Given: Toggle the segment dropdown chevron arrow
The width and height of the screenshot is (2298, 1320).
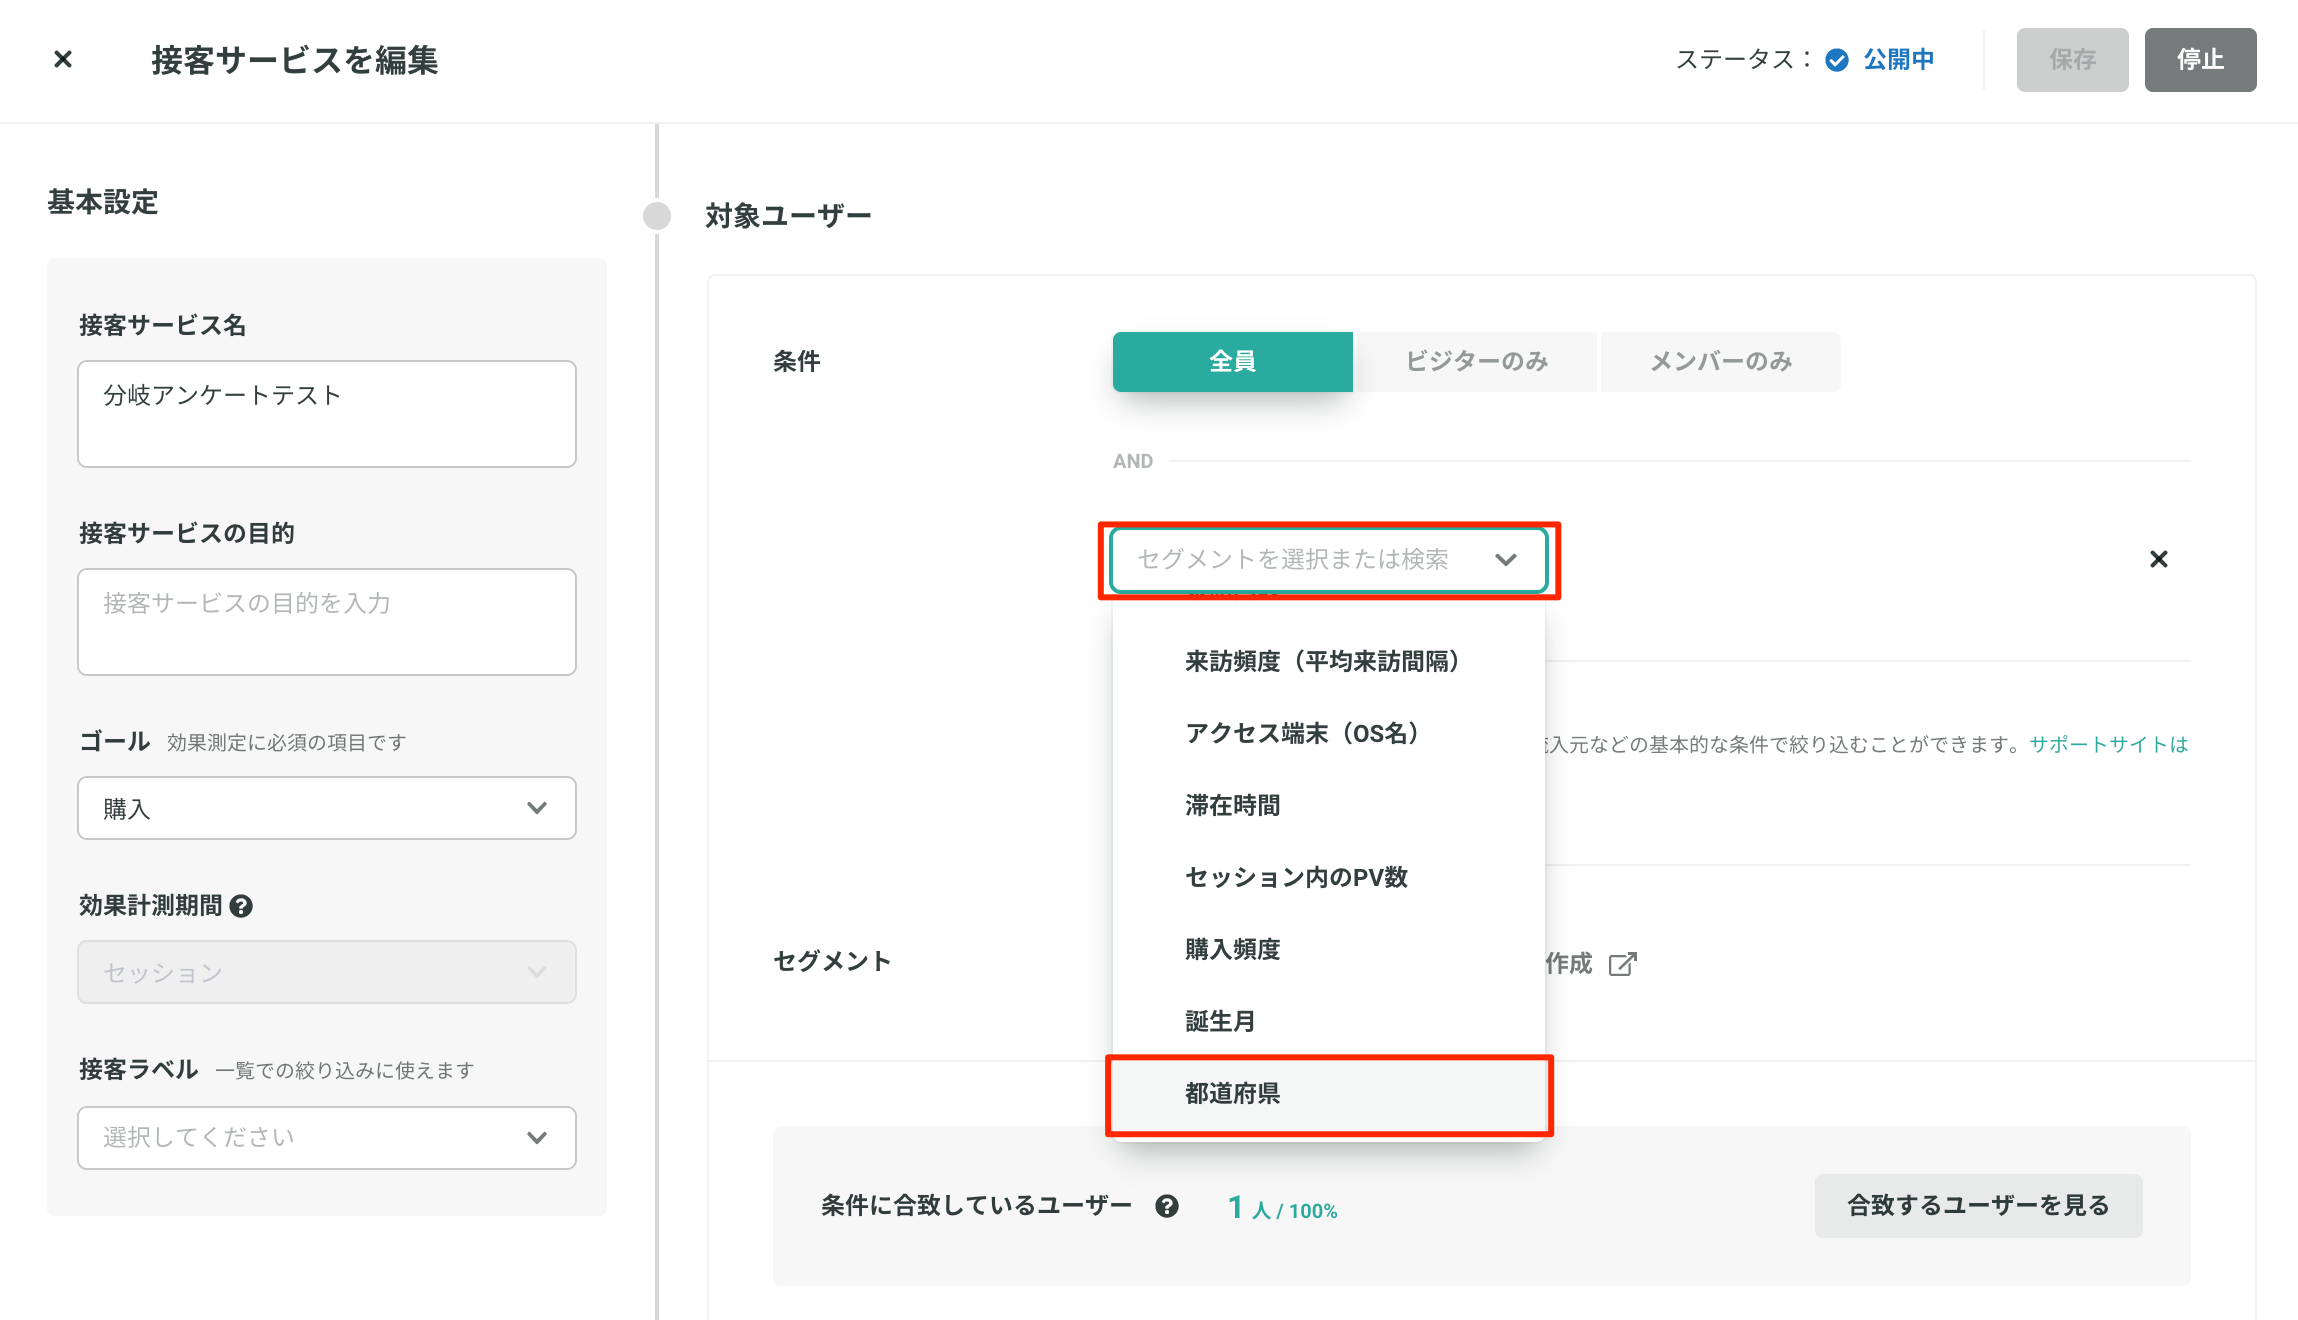Looking at the screenshot, I should (1506, 559).
